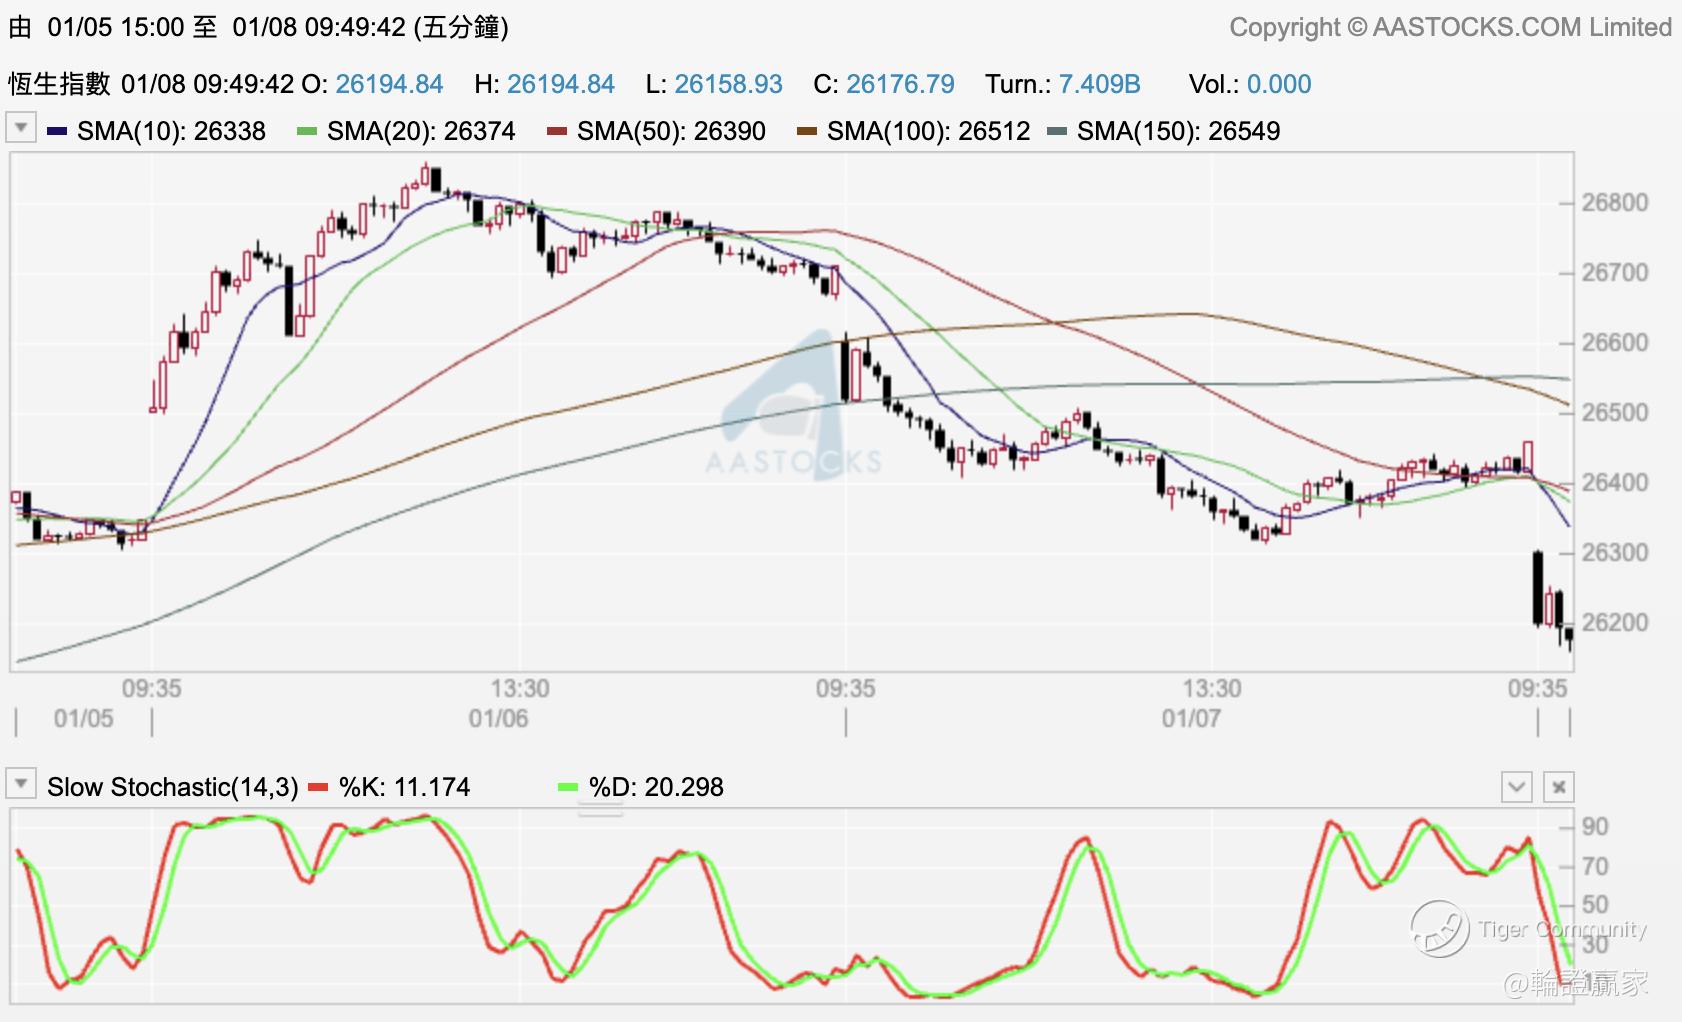Image resolution: width=1682 pixels, height=1022 pixels.
Task: Click the 01/06 date marker on time axis
Action: (498, 719)
